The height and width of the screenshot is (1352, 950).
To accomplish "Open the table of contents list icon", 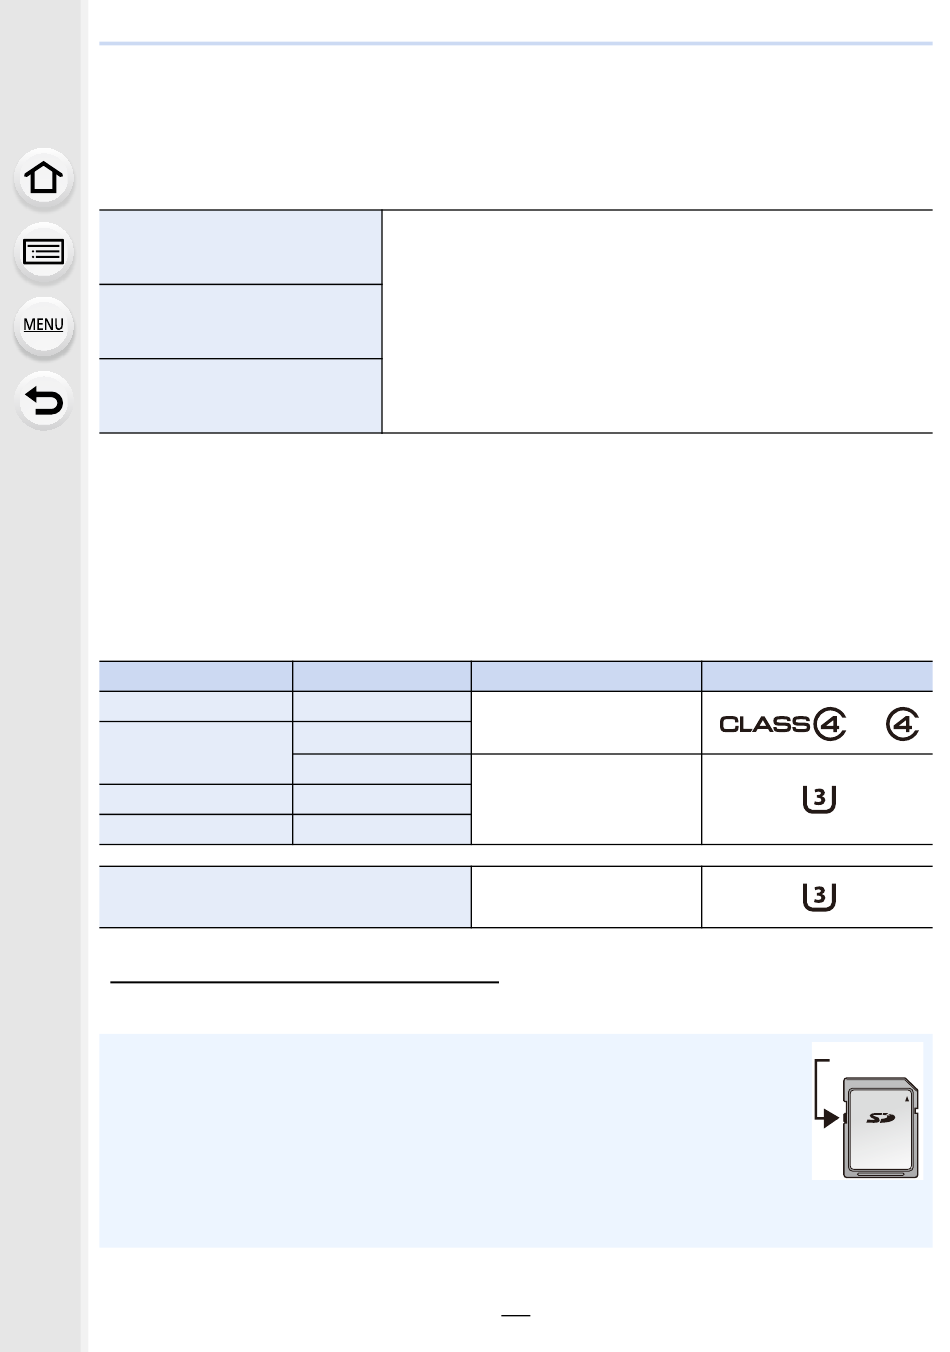I will pyautogui.click(x=43, y=252).
